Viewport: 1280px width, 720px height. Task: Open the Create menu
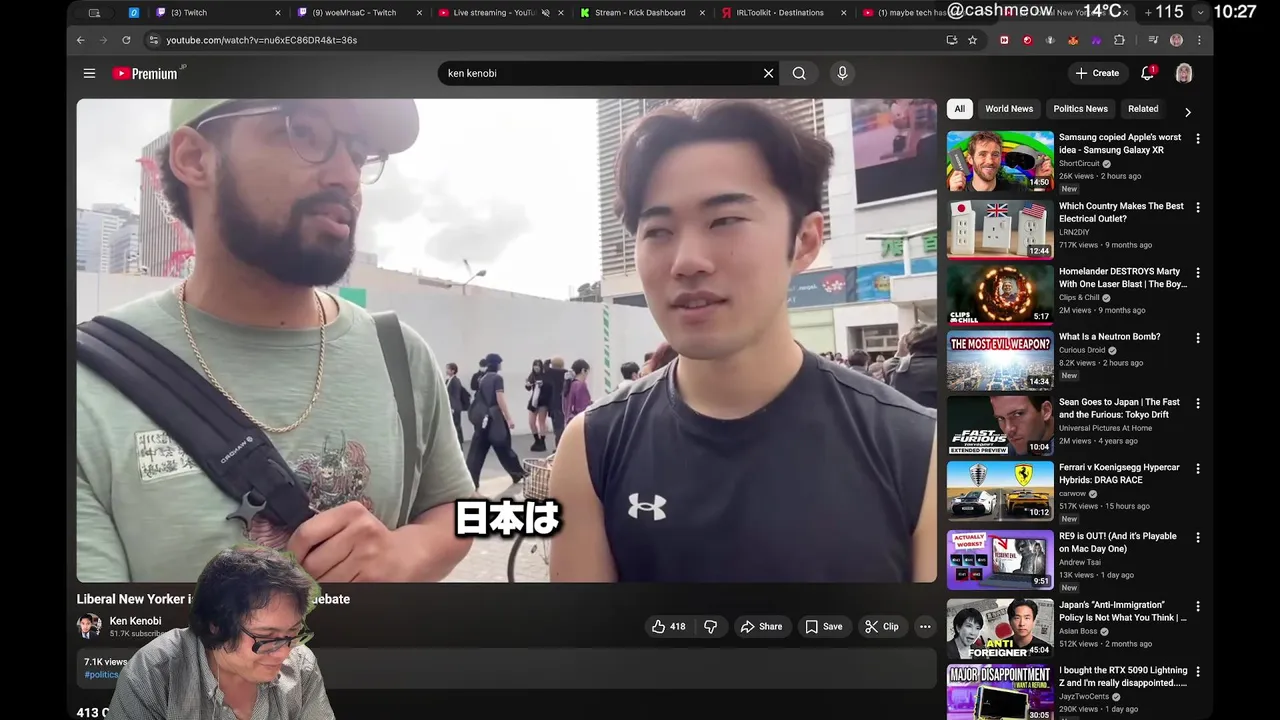coord(1097,73)
